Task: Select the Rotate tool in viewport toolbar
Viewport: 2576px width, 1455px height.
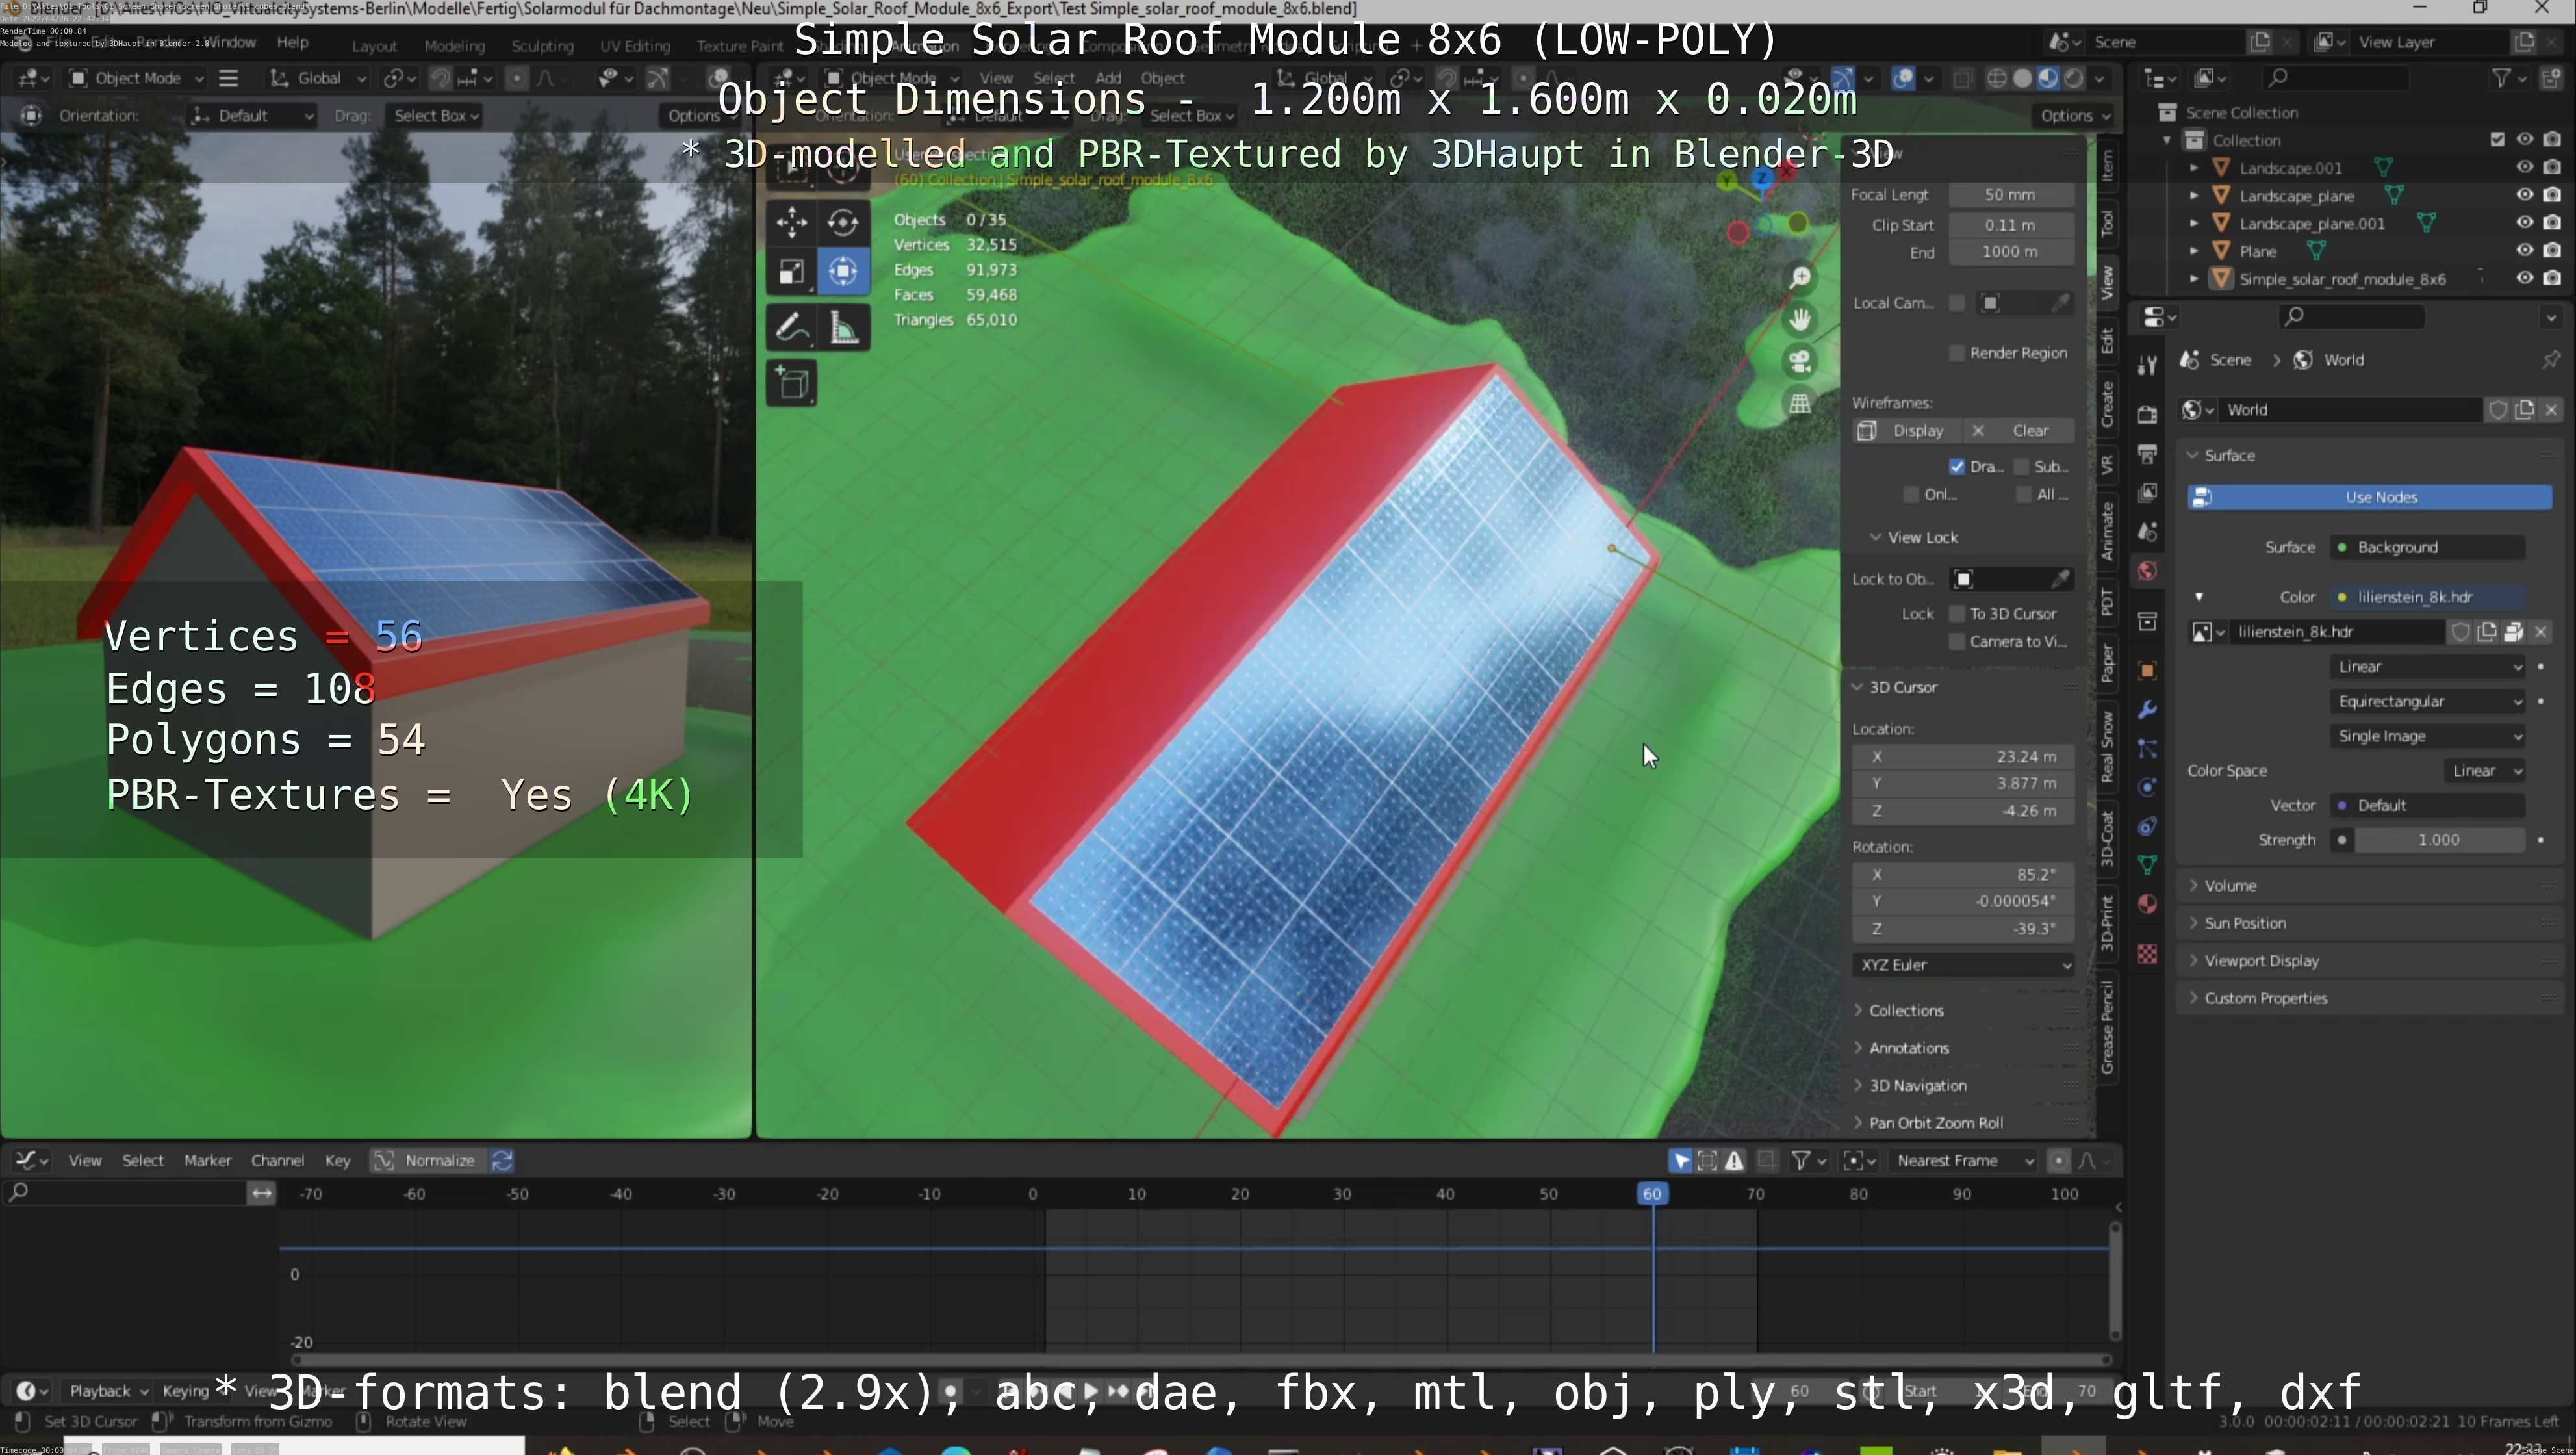Action: pyautogui.click(x=843, y=221)
